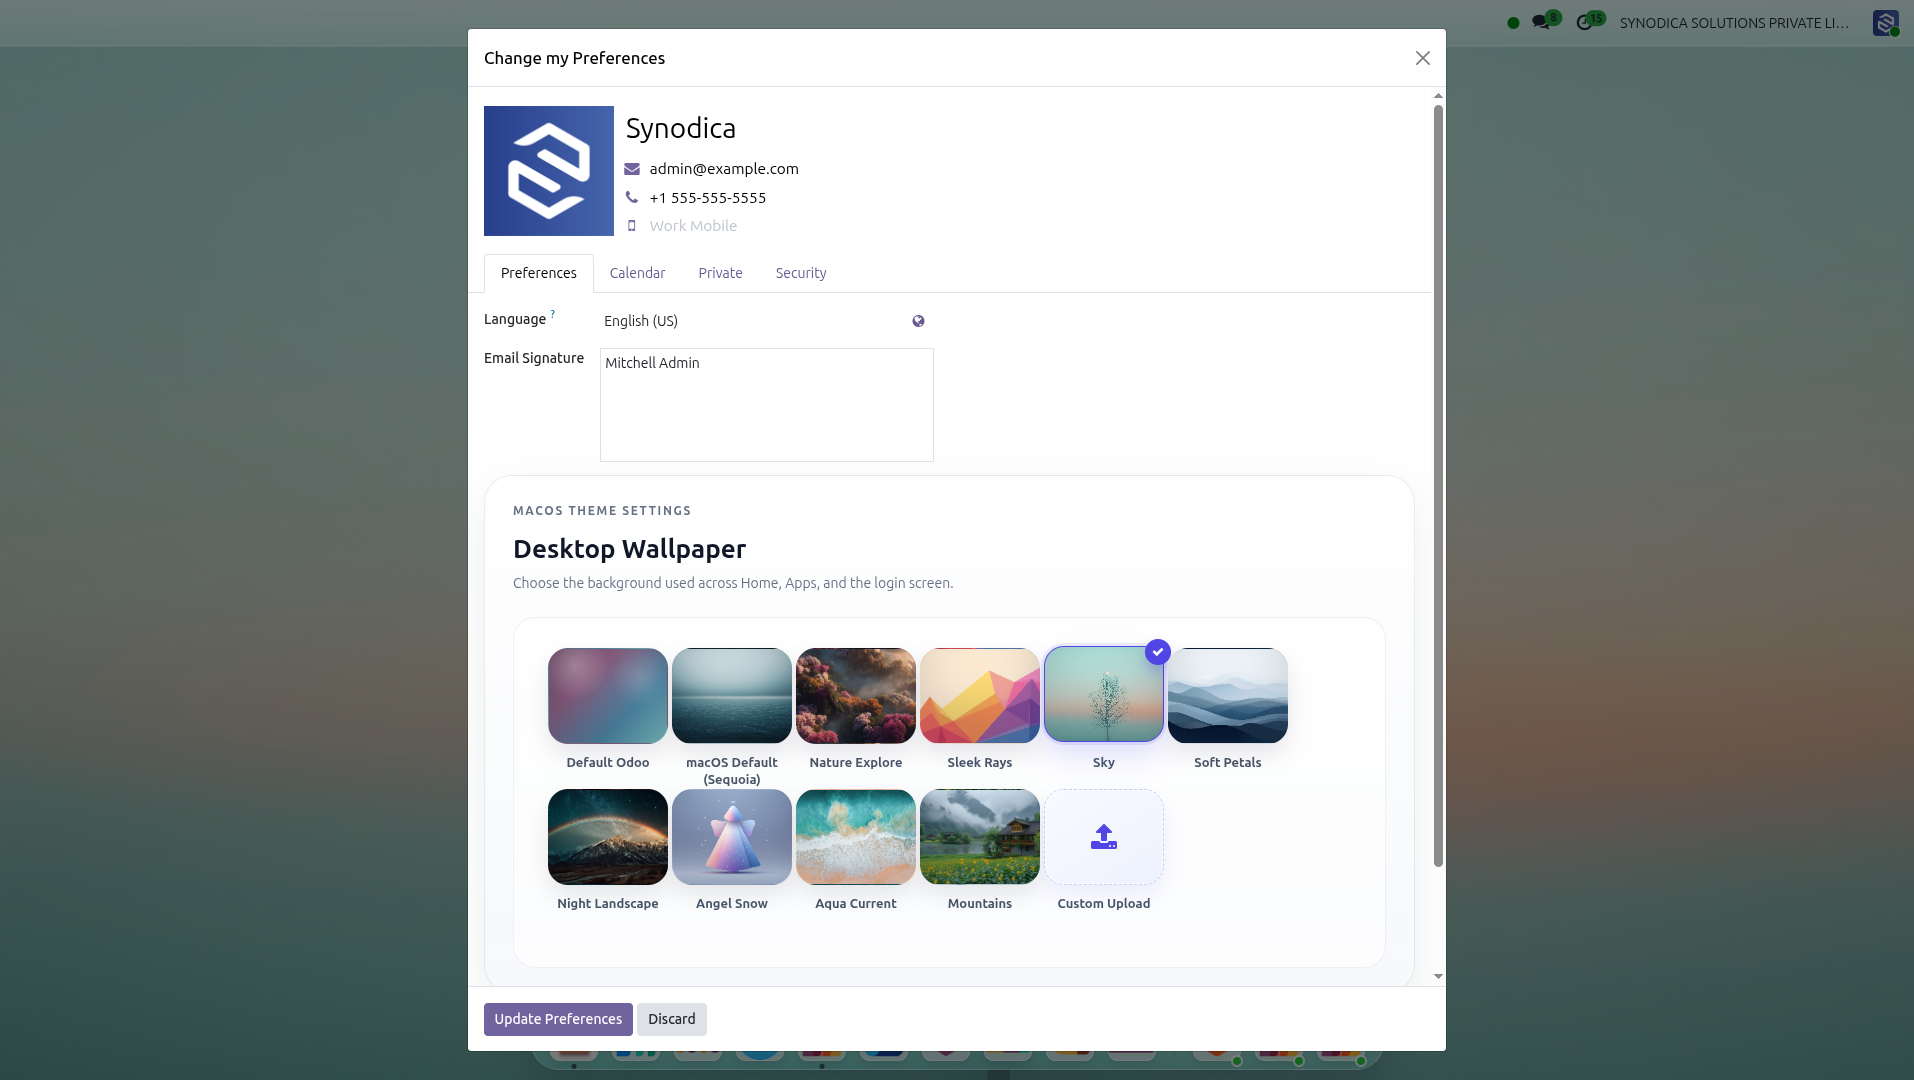The image size is (1914, 1080).
Task: Select the Default Odoo wallpaper
Action: (608, 696)
